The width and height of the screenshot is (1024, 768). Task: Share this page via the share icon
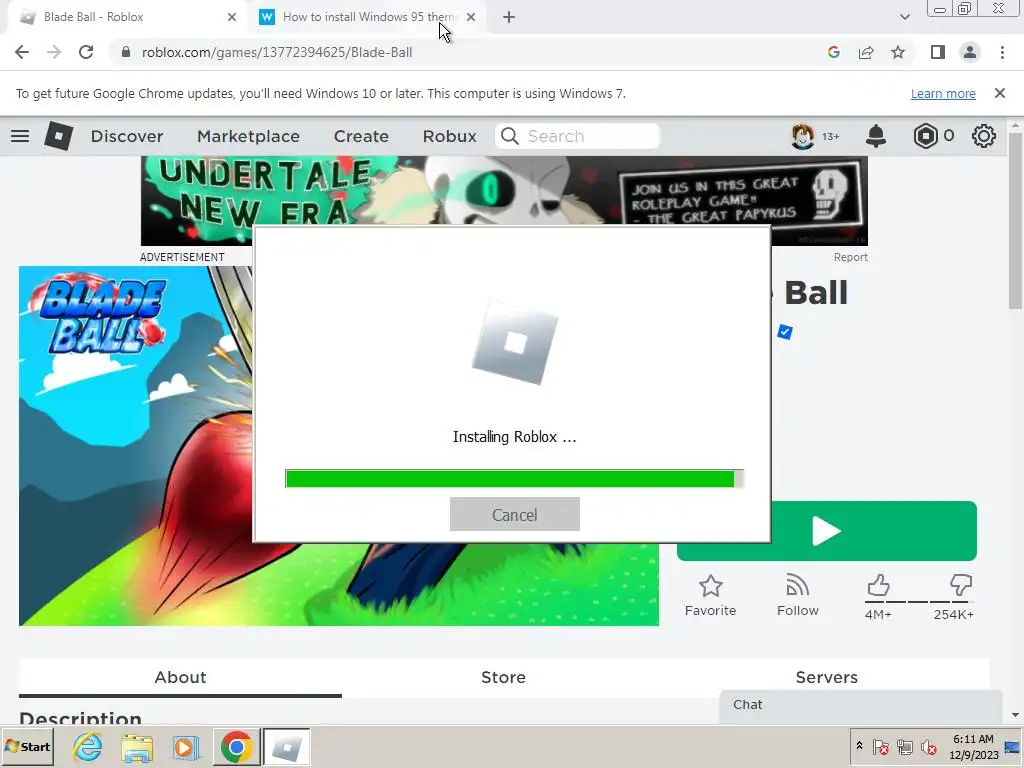866,52
